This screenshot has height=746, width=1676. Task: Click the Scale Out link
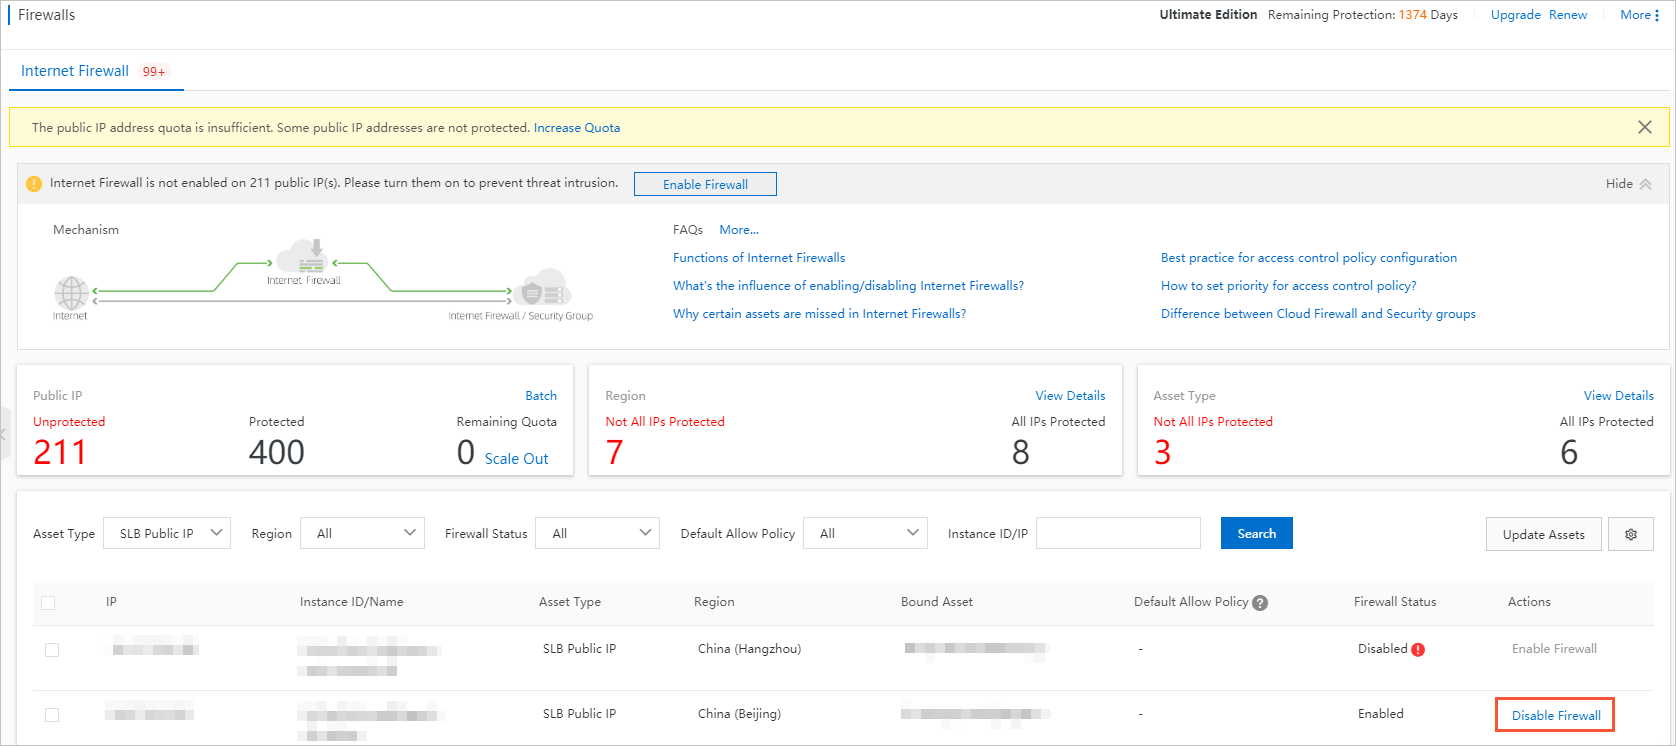[516, 459]
